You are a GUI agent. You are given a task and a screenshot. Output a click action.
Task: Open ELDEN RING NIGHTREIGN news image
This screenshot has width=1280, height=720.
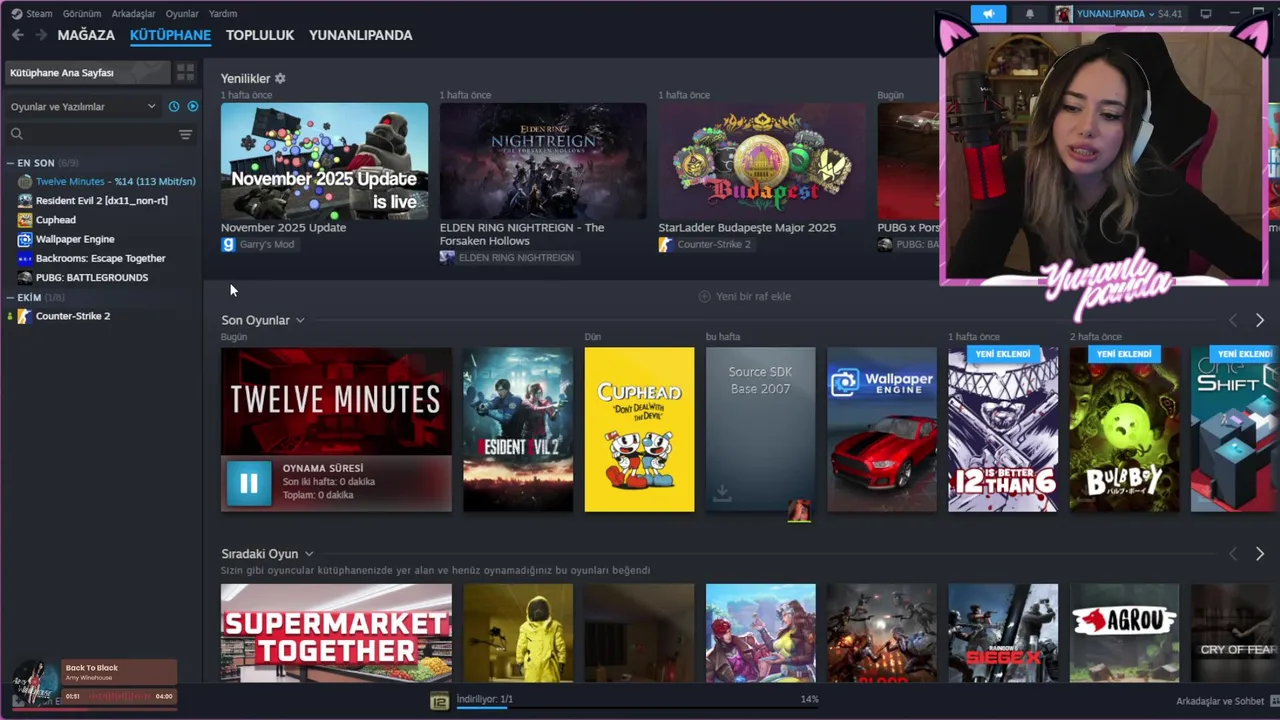click(x=543, y=161)
